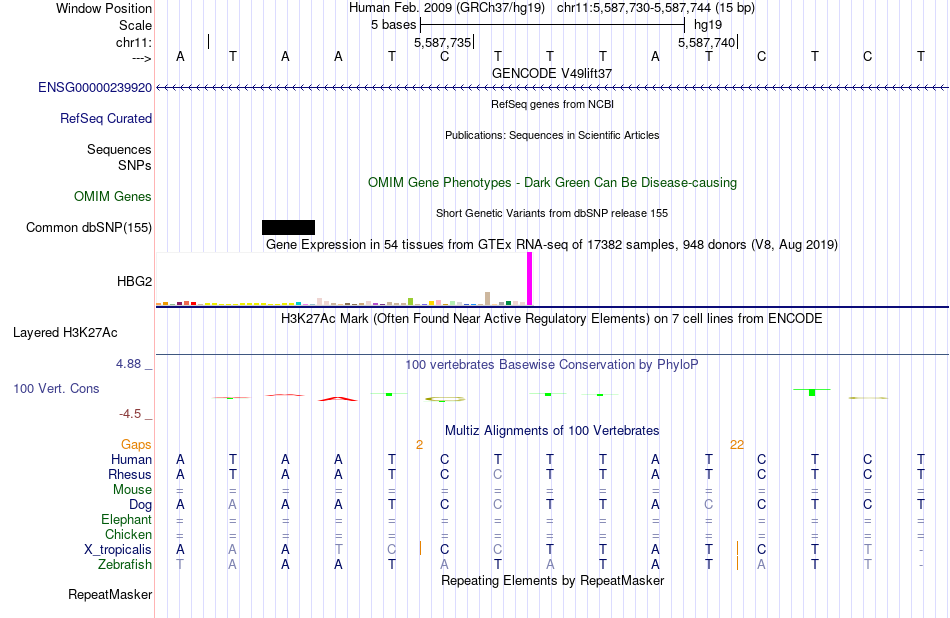Click the RefSeq genes from NCBI title

(552, 104)
